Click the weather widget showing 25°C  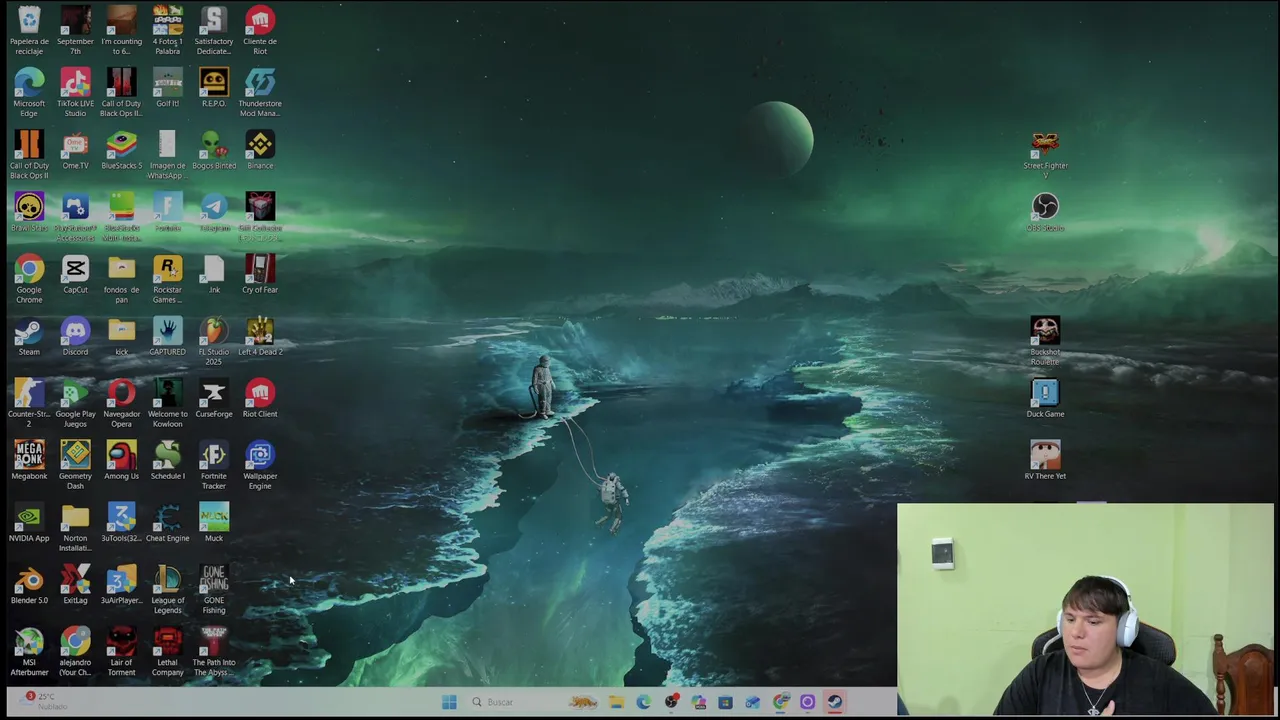coord(45,701)
